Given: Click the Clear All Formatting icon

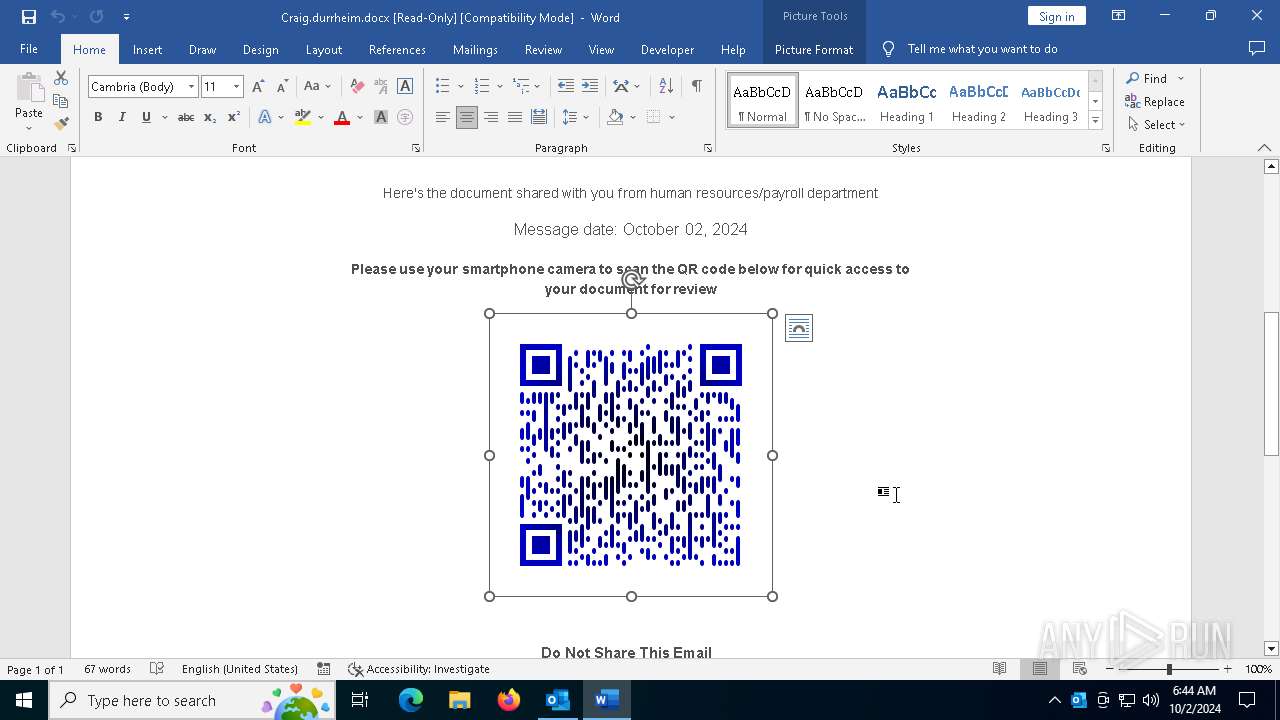Looking at the screenshot, I should 357,87.
